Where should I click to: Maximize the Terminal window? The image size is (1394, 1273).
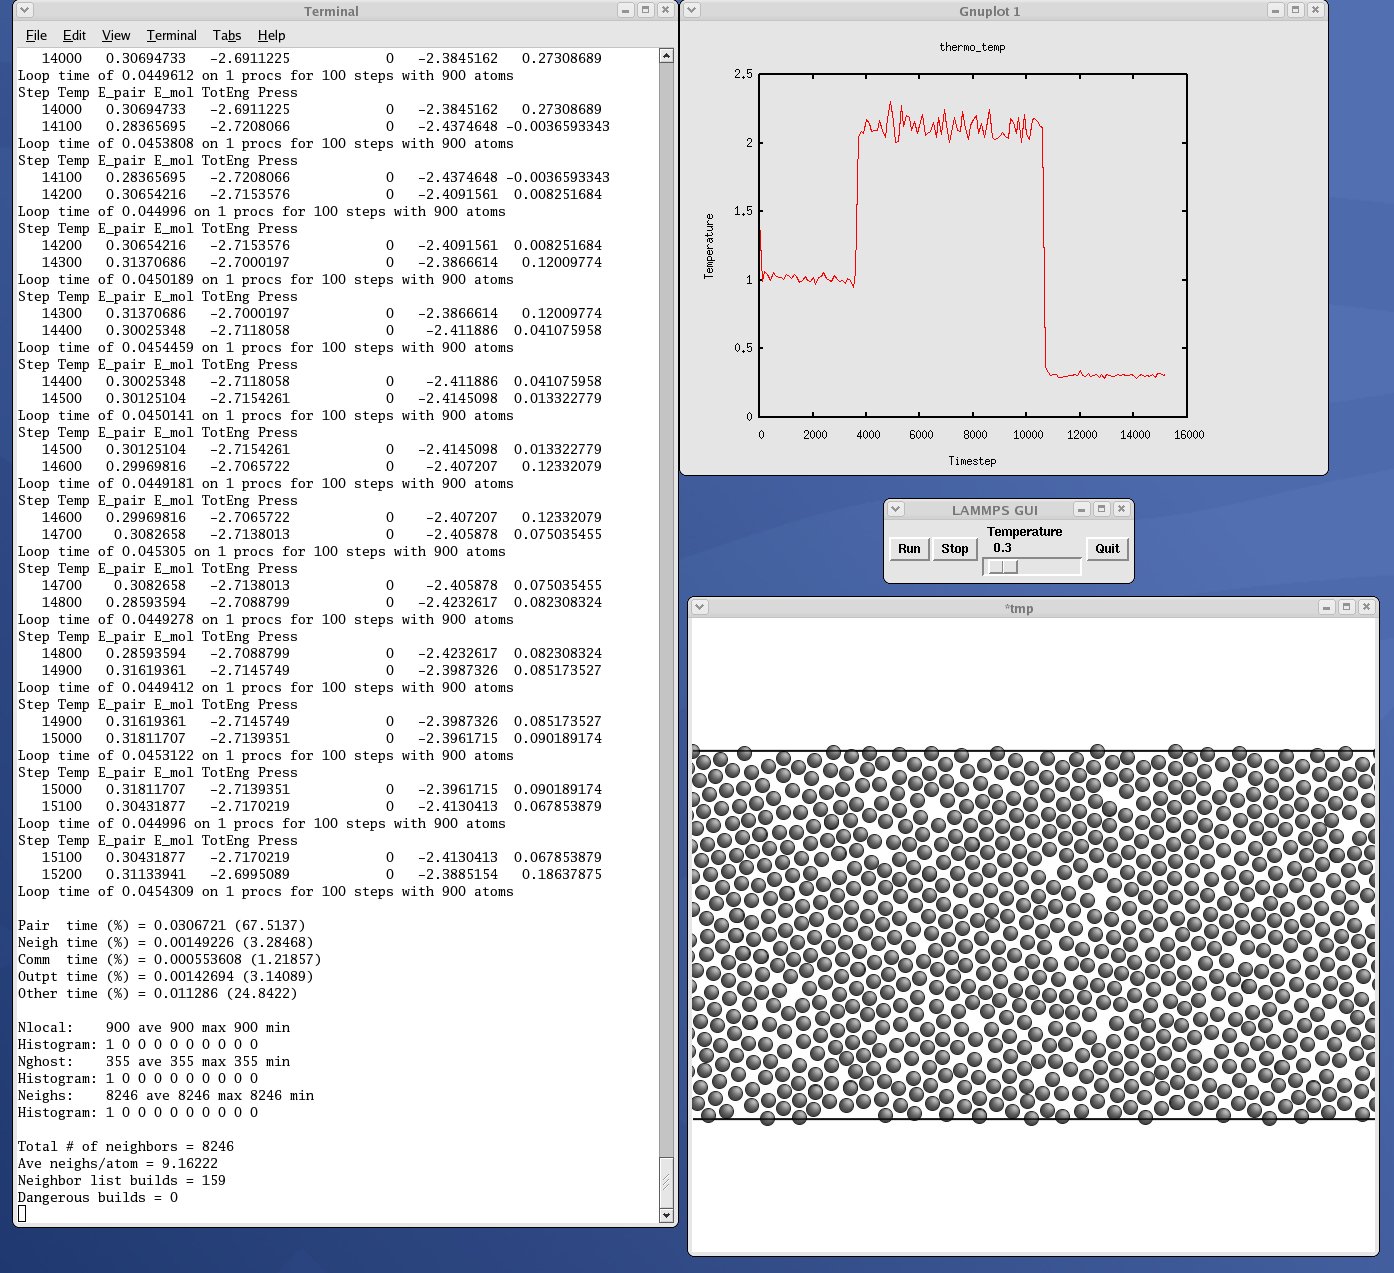645,10
